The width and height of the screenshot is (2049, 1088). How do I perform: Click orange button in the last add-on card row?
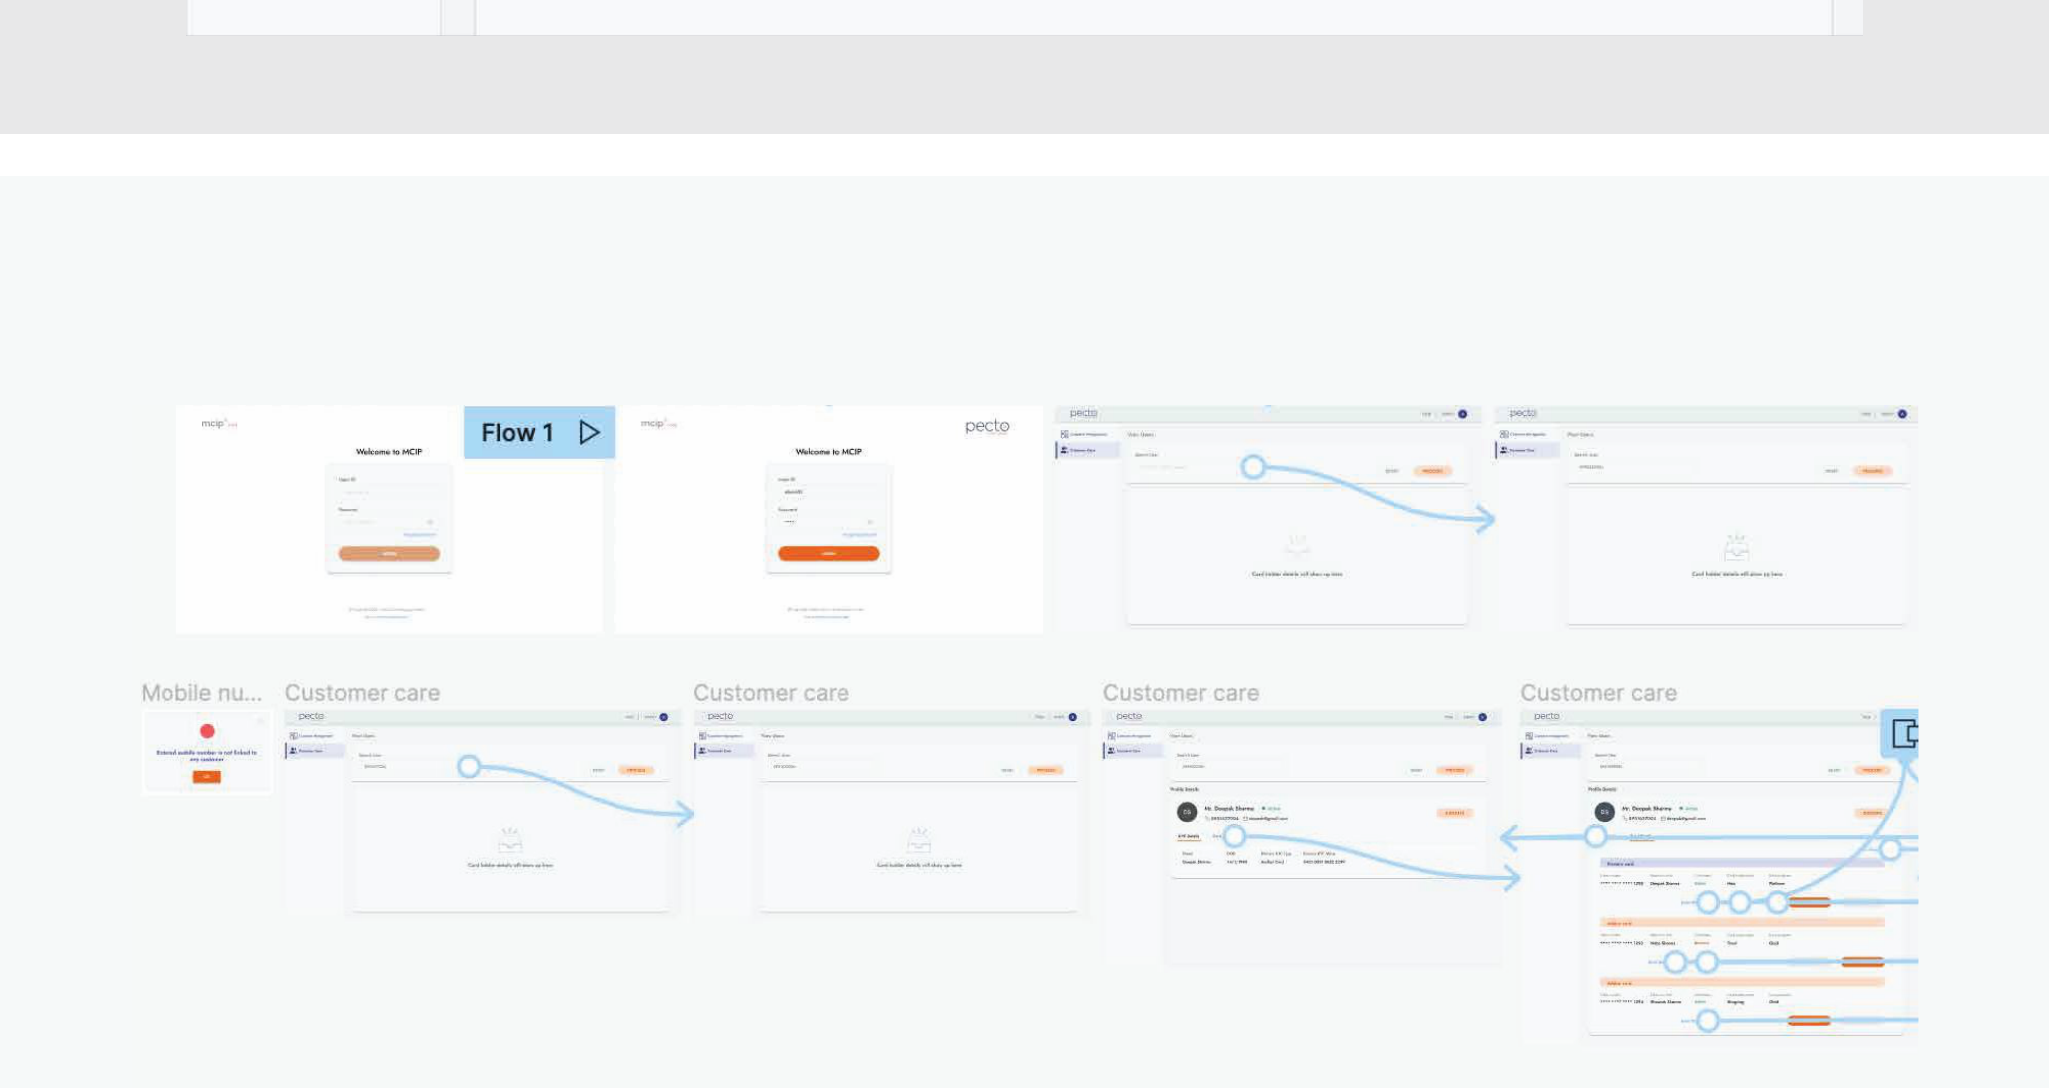[x=1809, y=1020]
